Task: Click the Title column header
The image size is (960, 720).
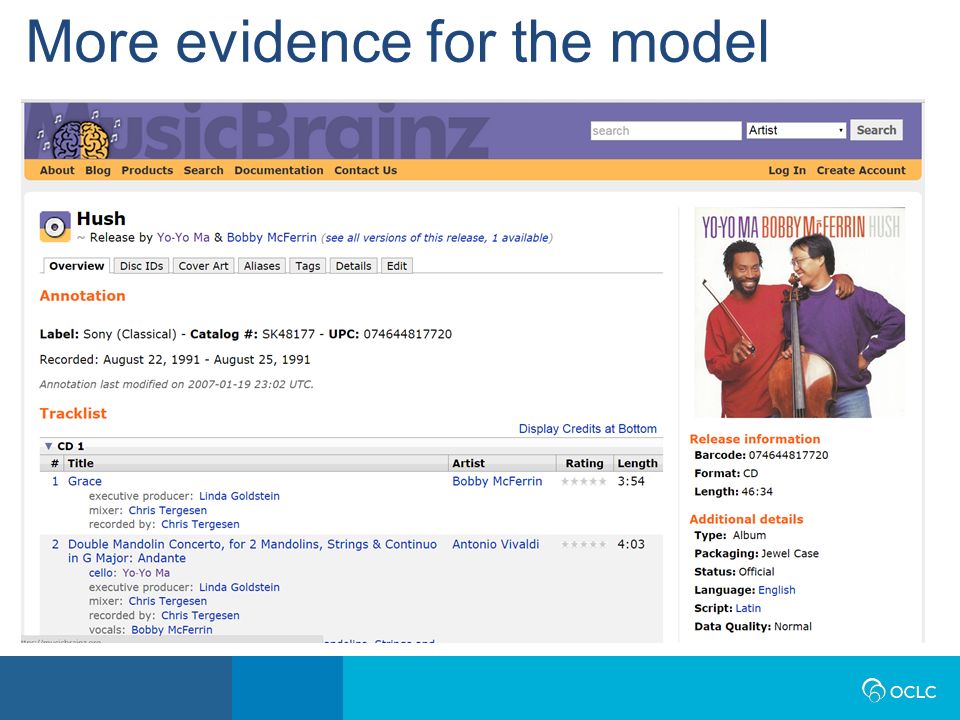Action: point(81,463)
